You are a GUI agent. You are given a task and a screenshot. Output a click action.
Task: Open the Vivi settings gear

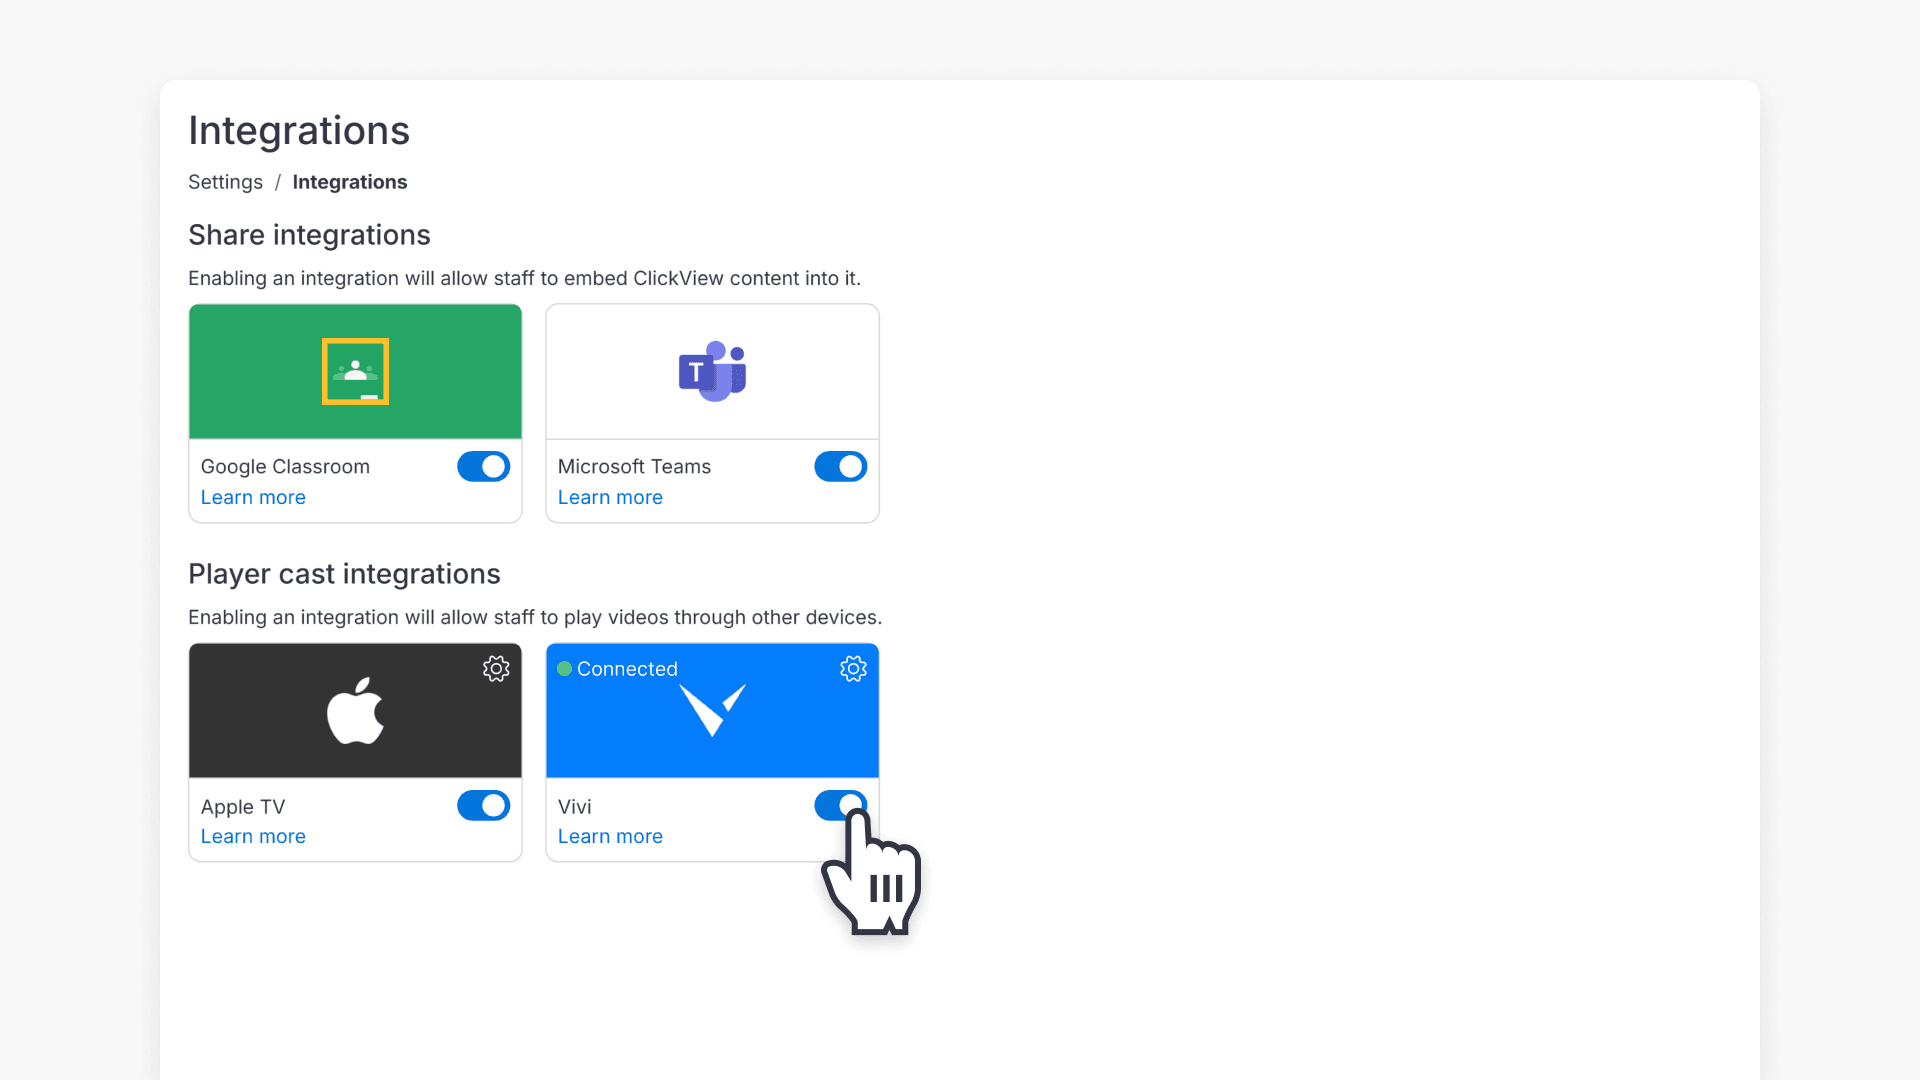click(x=854, y=669)
